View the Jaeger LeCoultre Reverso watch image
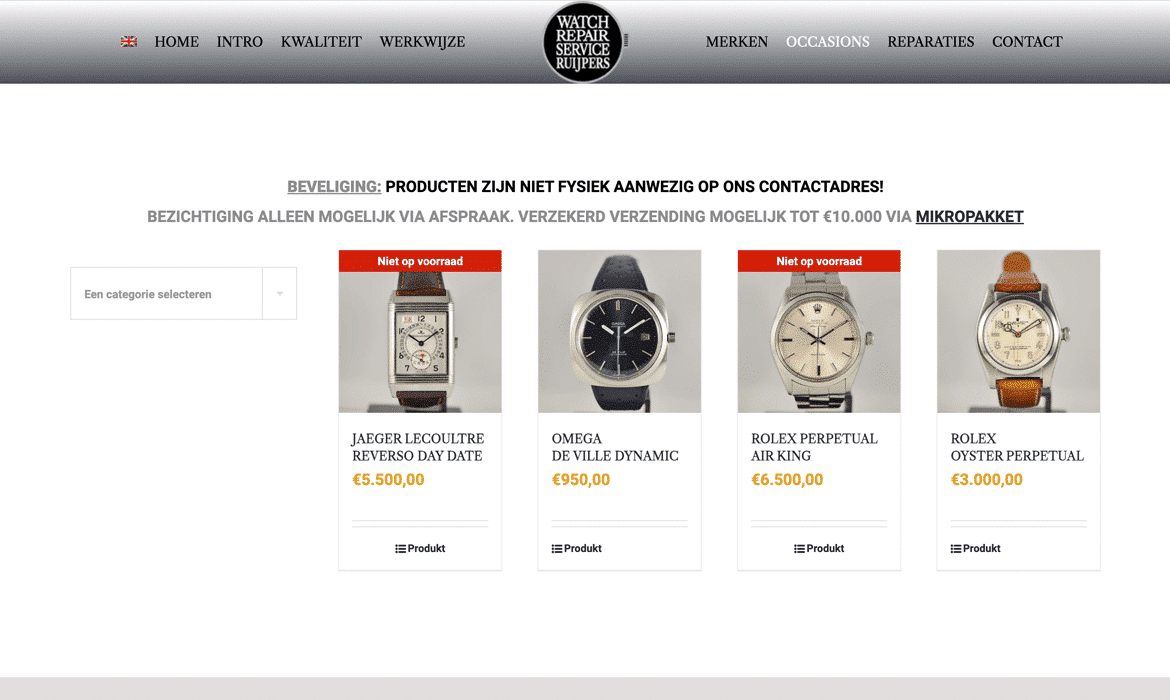 [x=420, y=331]
